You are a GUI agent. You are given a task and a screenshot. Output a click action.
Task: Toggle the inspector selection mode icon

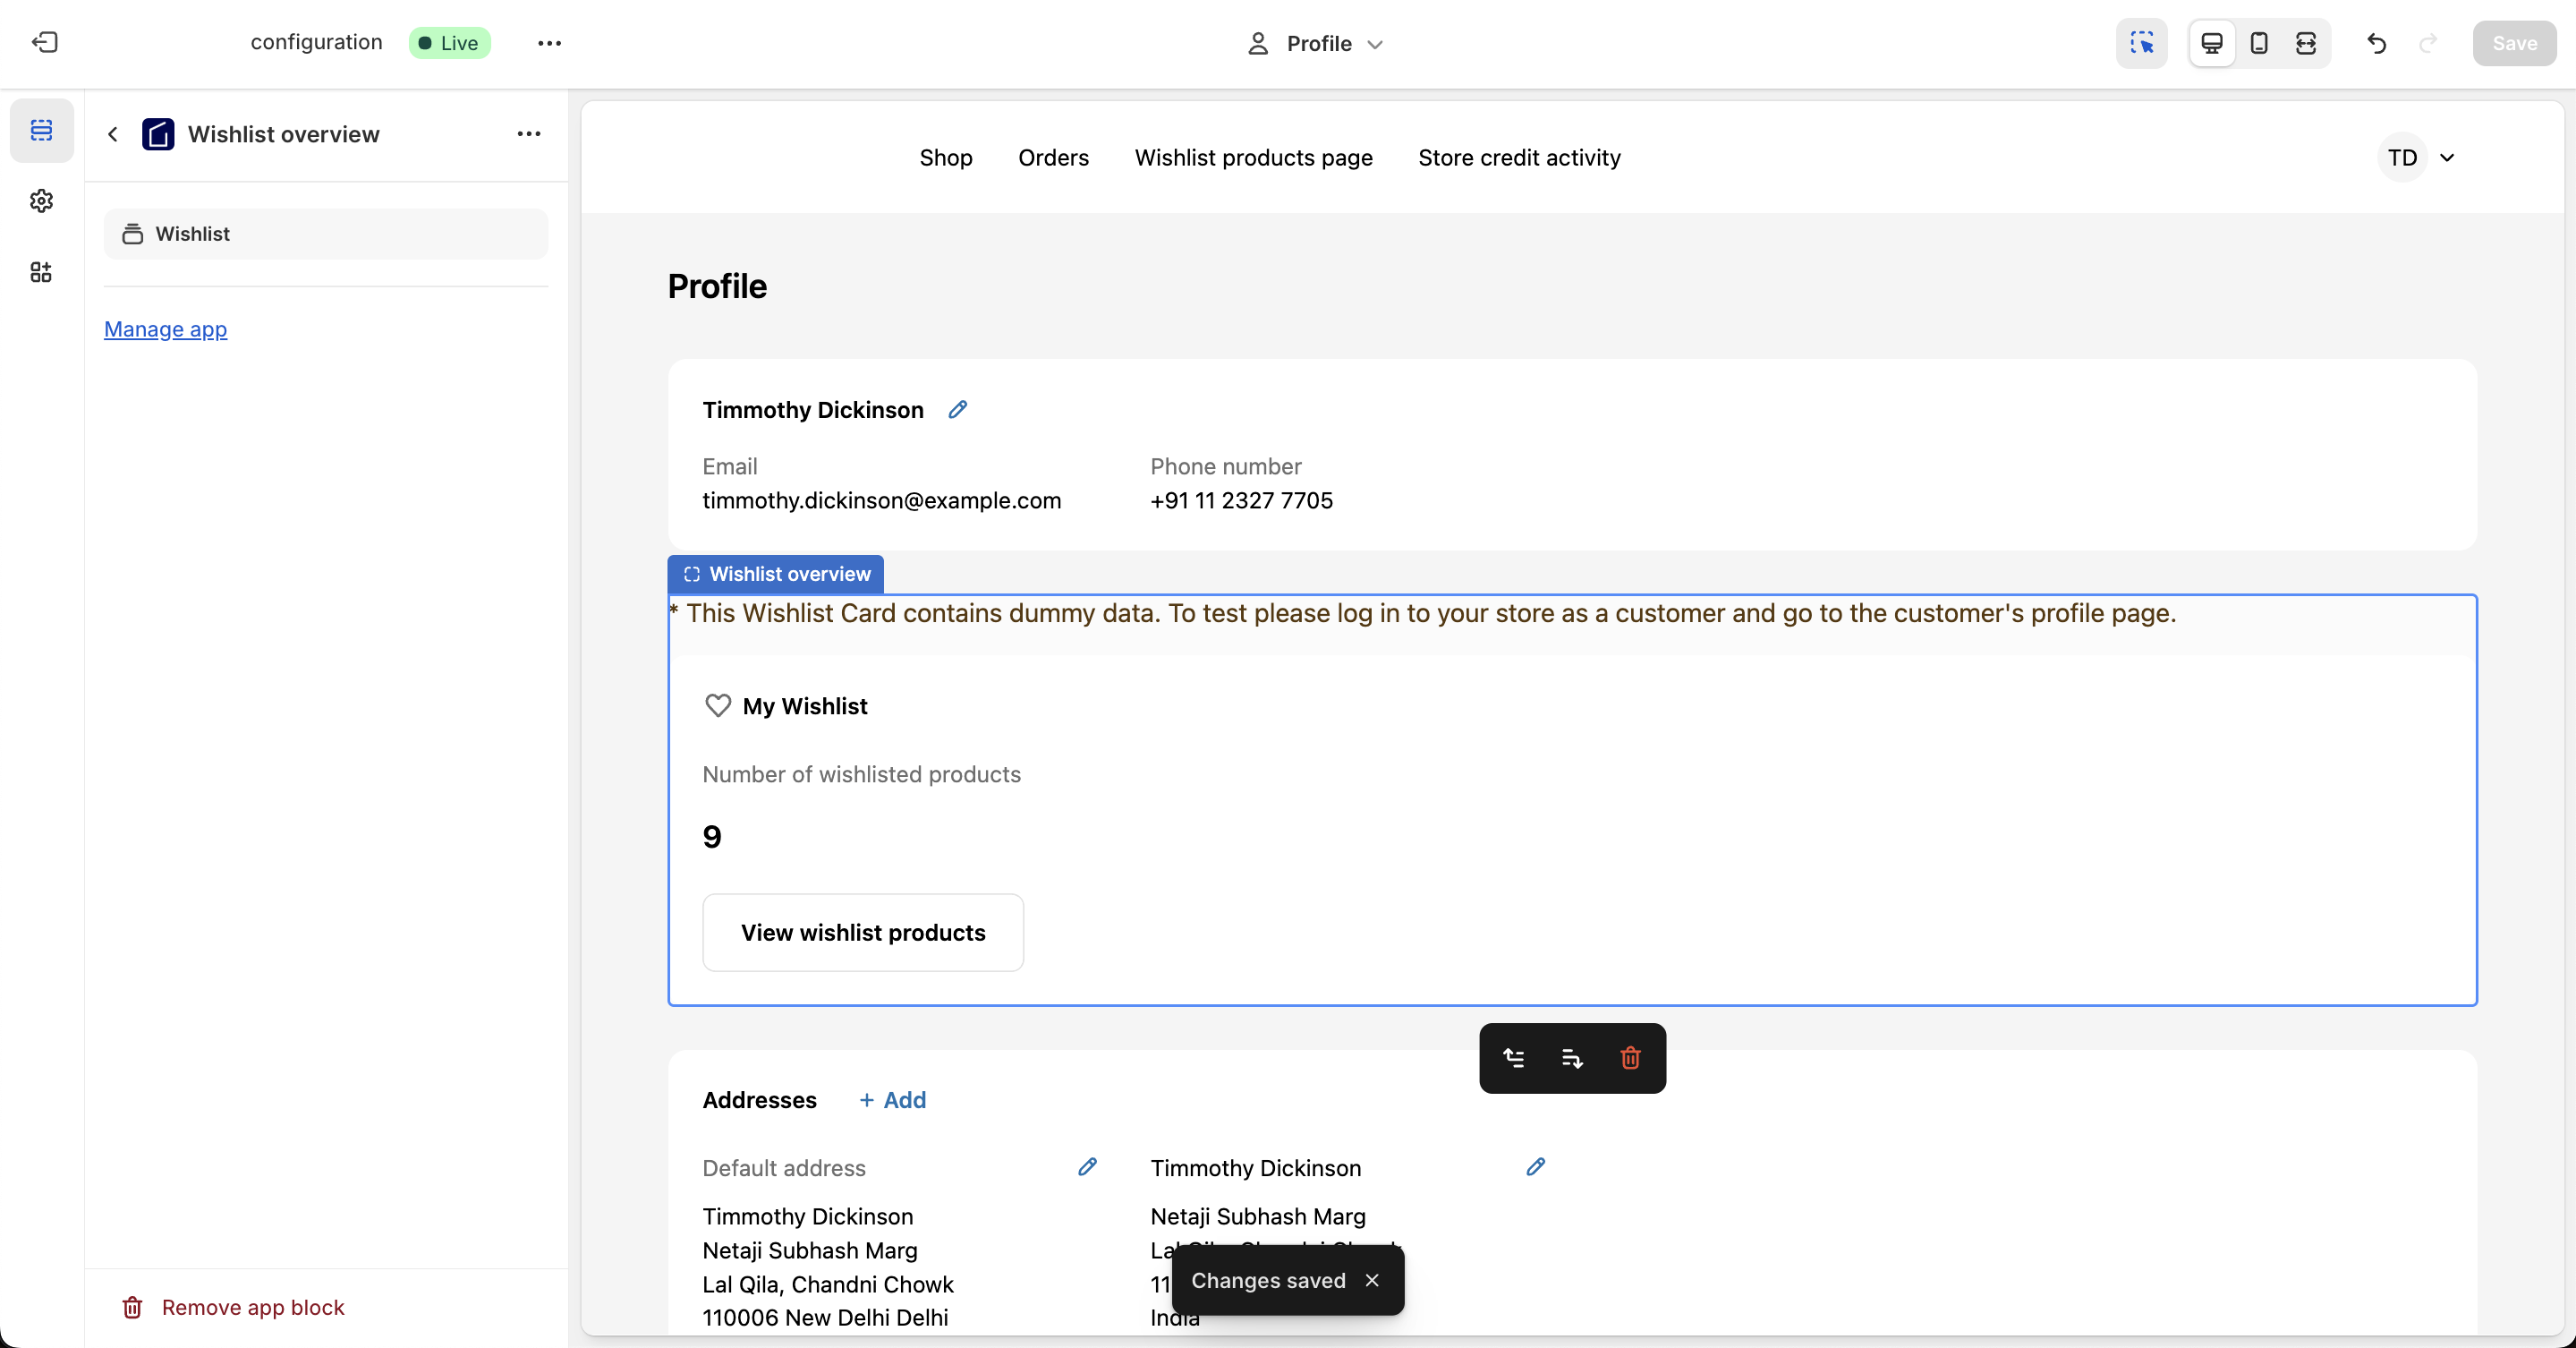[2141, 43]
